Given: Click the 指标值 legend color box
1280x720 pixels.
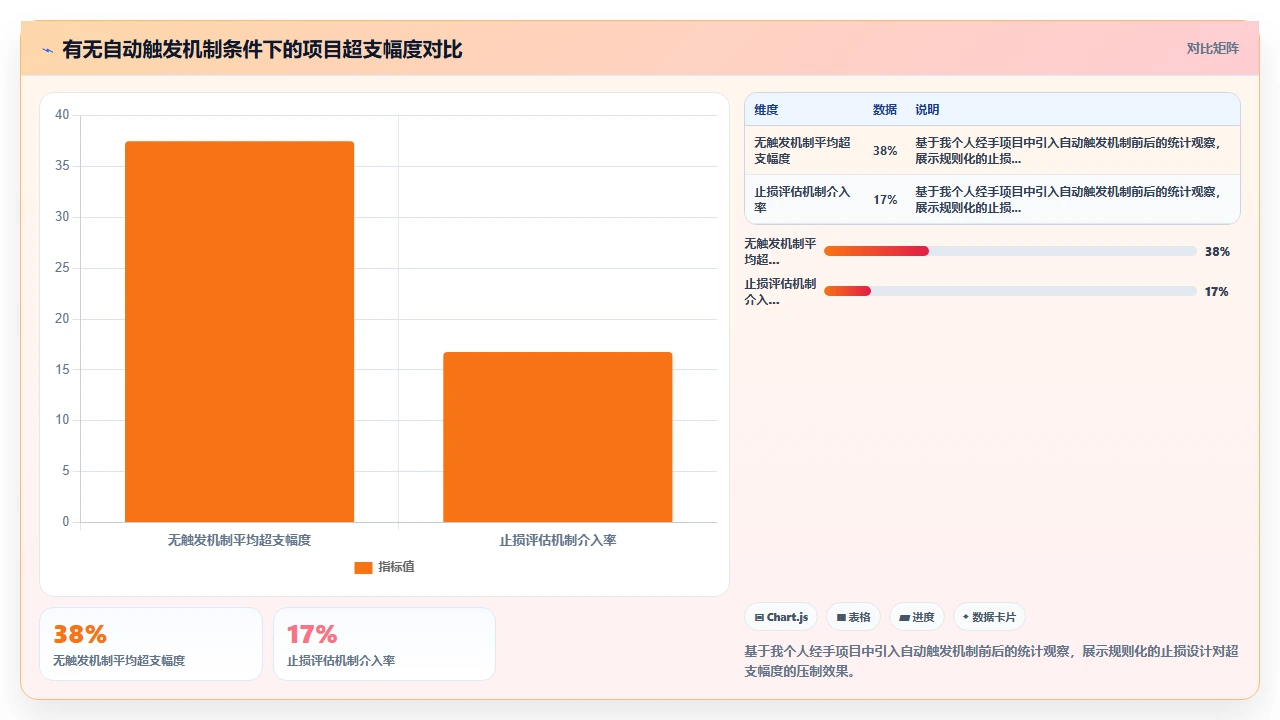Looking at the screenshot, I should pos(363,567).
